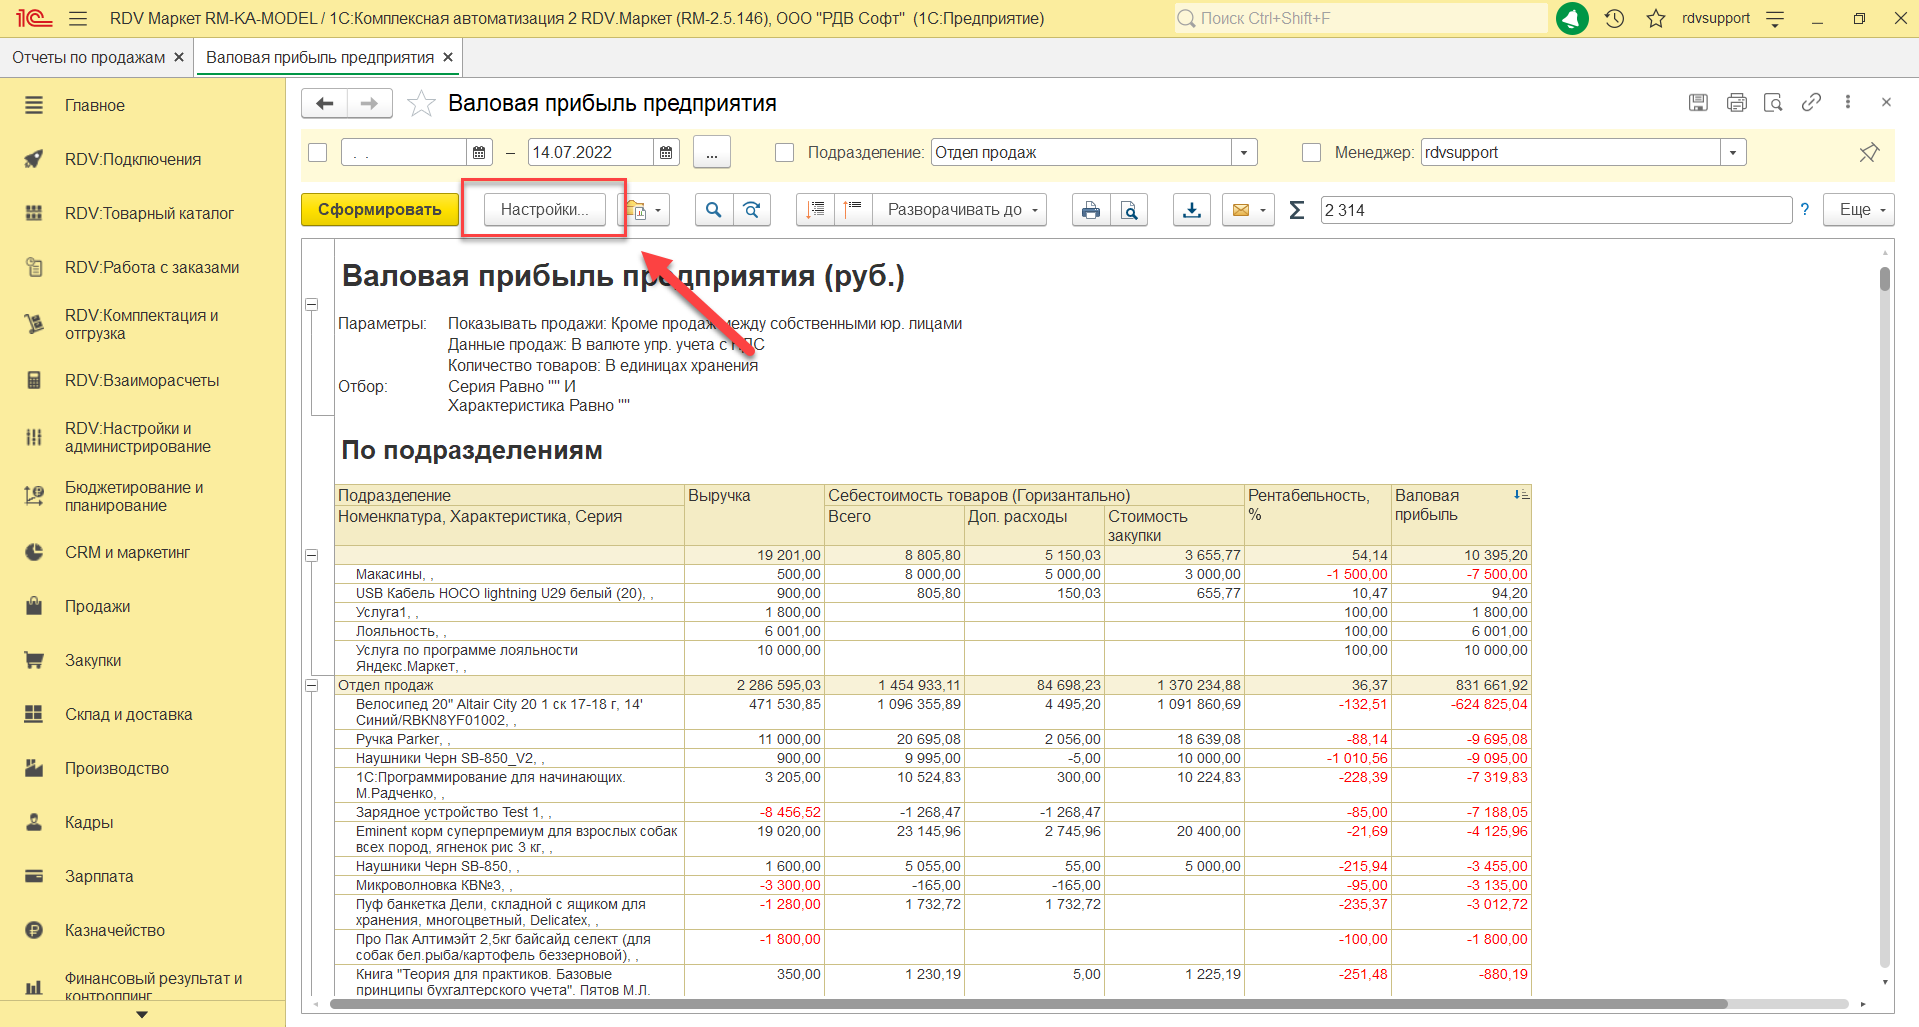Screen dimensions: 1919x1027
Task: Click the save report download icon
Action: pos(1191,210)
